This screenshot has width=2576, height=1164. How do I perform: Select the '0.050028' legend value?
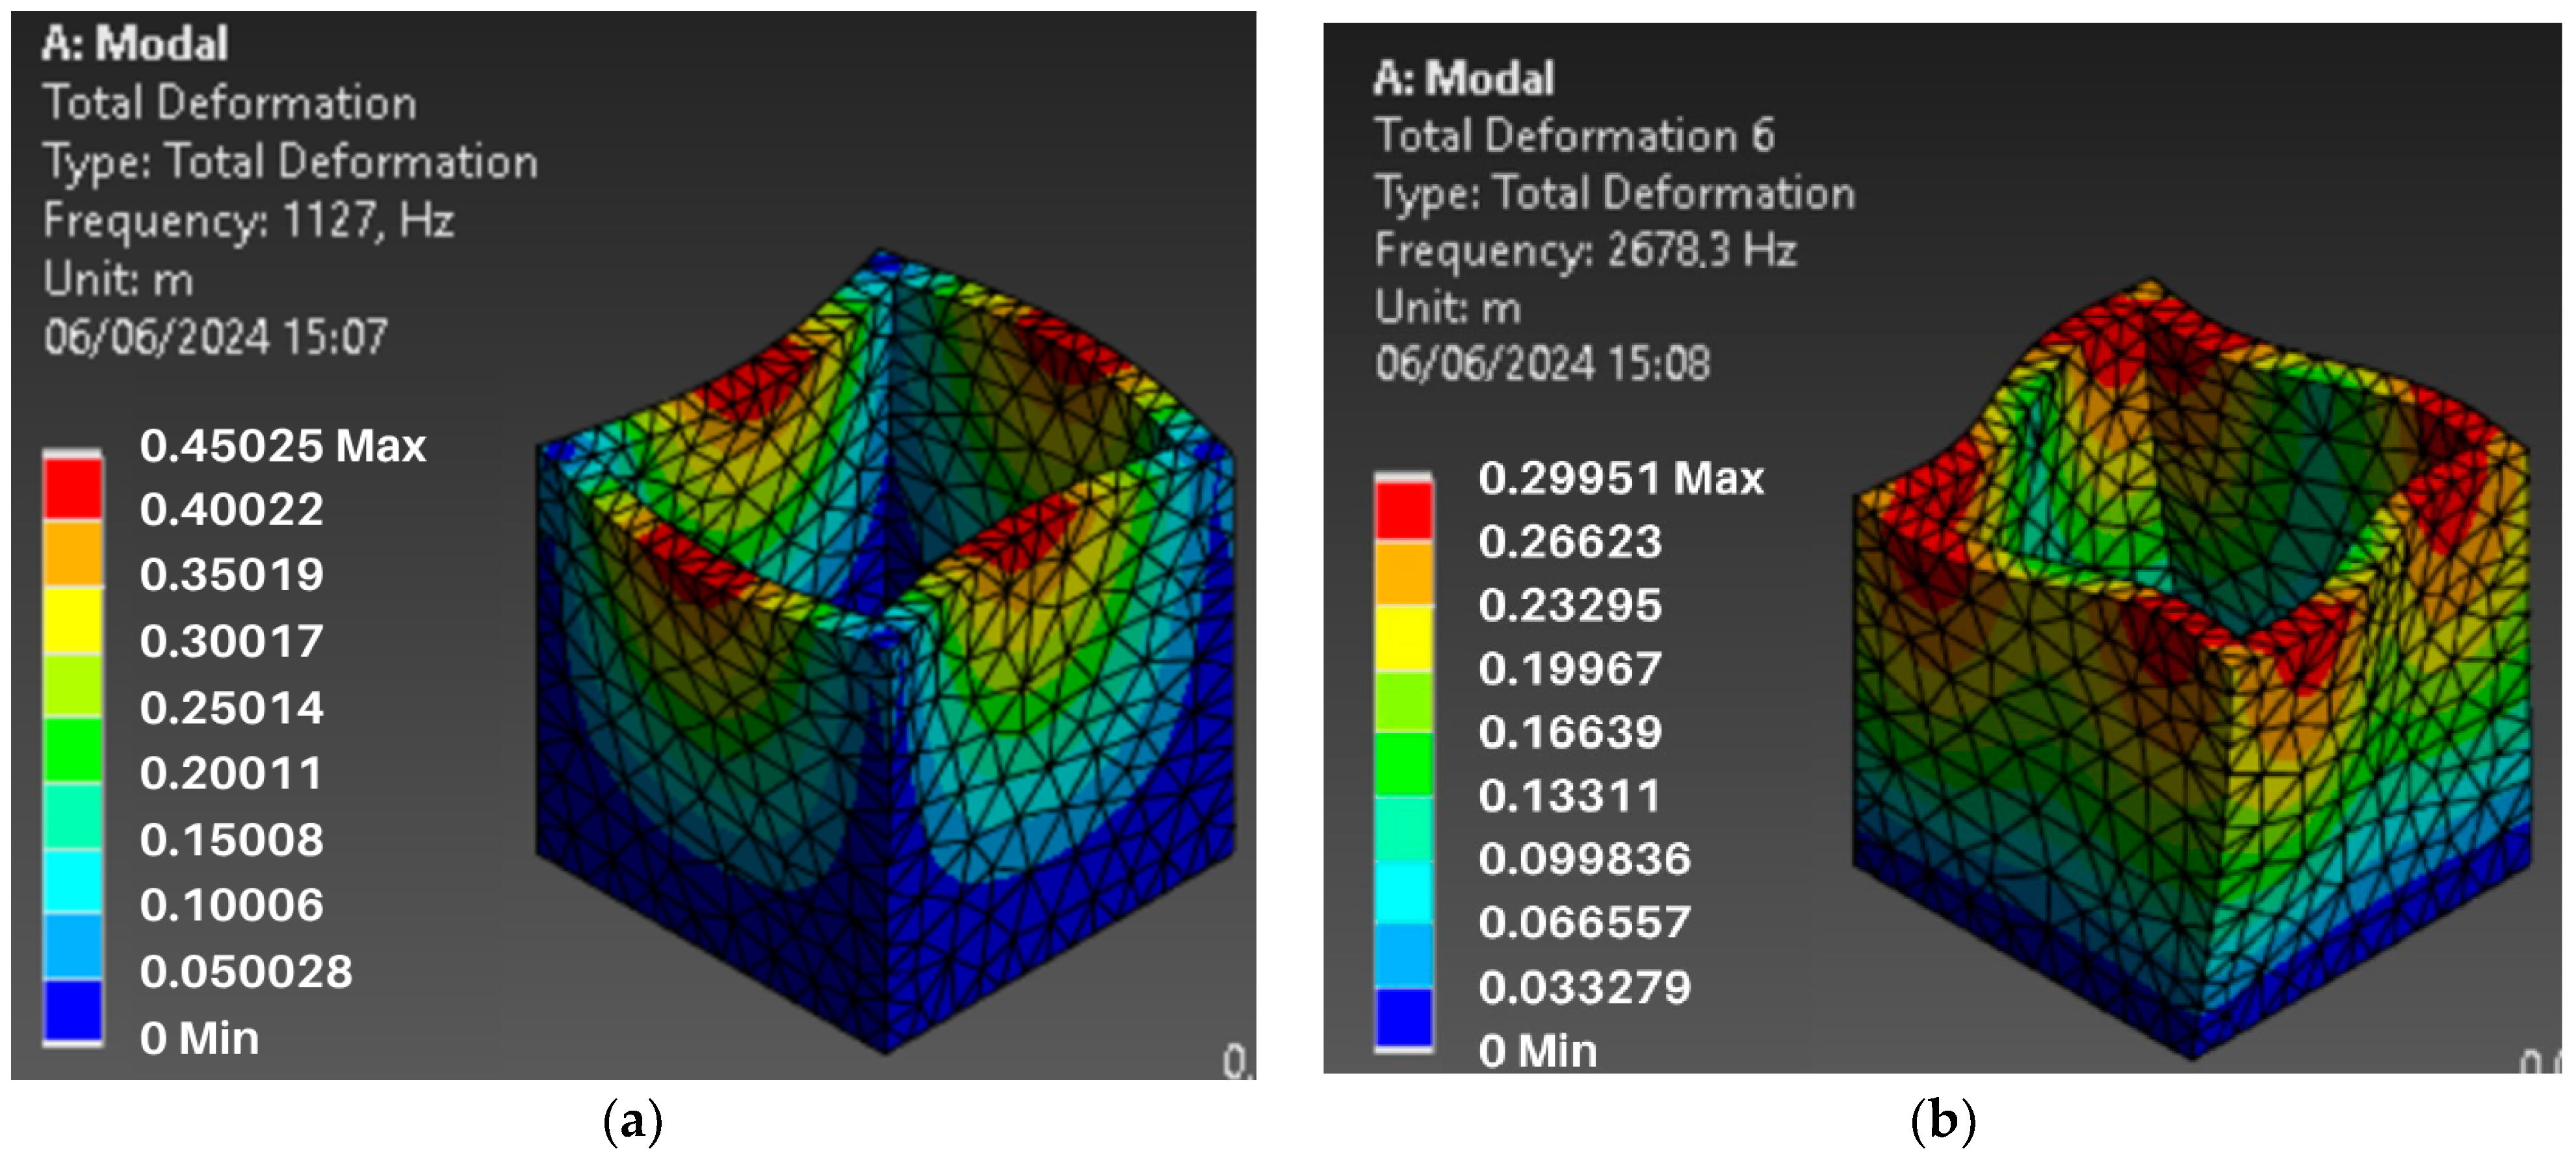pos(246,972)
